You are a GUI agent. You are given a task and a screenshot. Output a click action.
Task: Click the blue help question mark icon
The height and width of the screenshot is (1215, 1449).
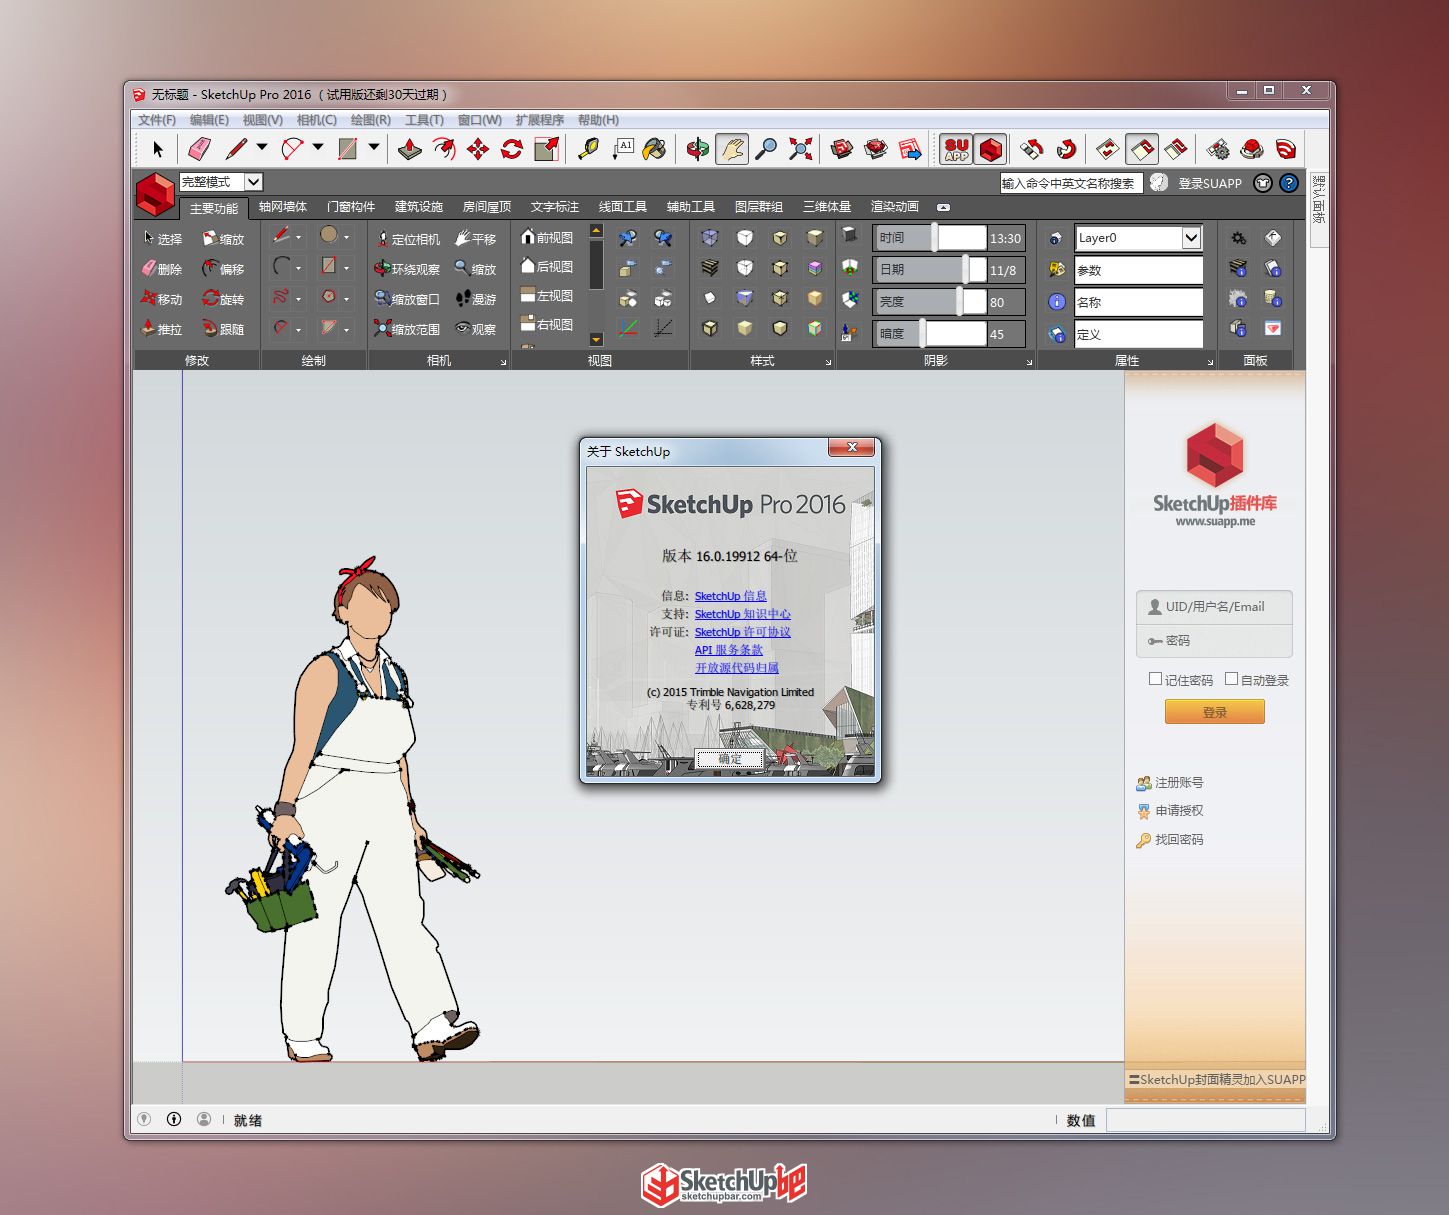pos(1289,183)
